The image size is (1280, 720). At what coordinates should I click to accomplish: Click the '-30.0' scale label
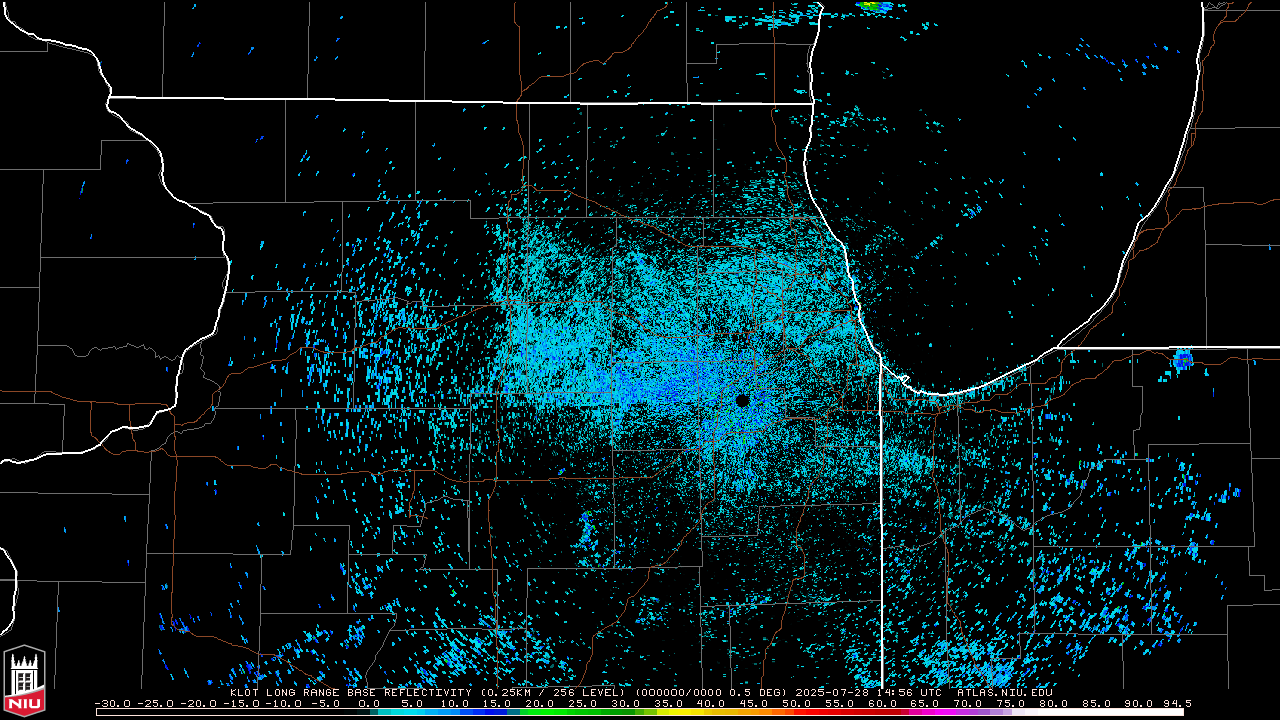click(x=112, y=703)
